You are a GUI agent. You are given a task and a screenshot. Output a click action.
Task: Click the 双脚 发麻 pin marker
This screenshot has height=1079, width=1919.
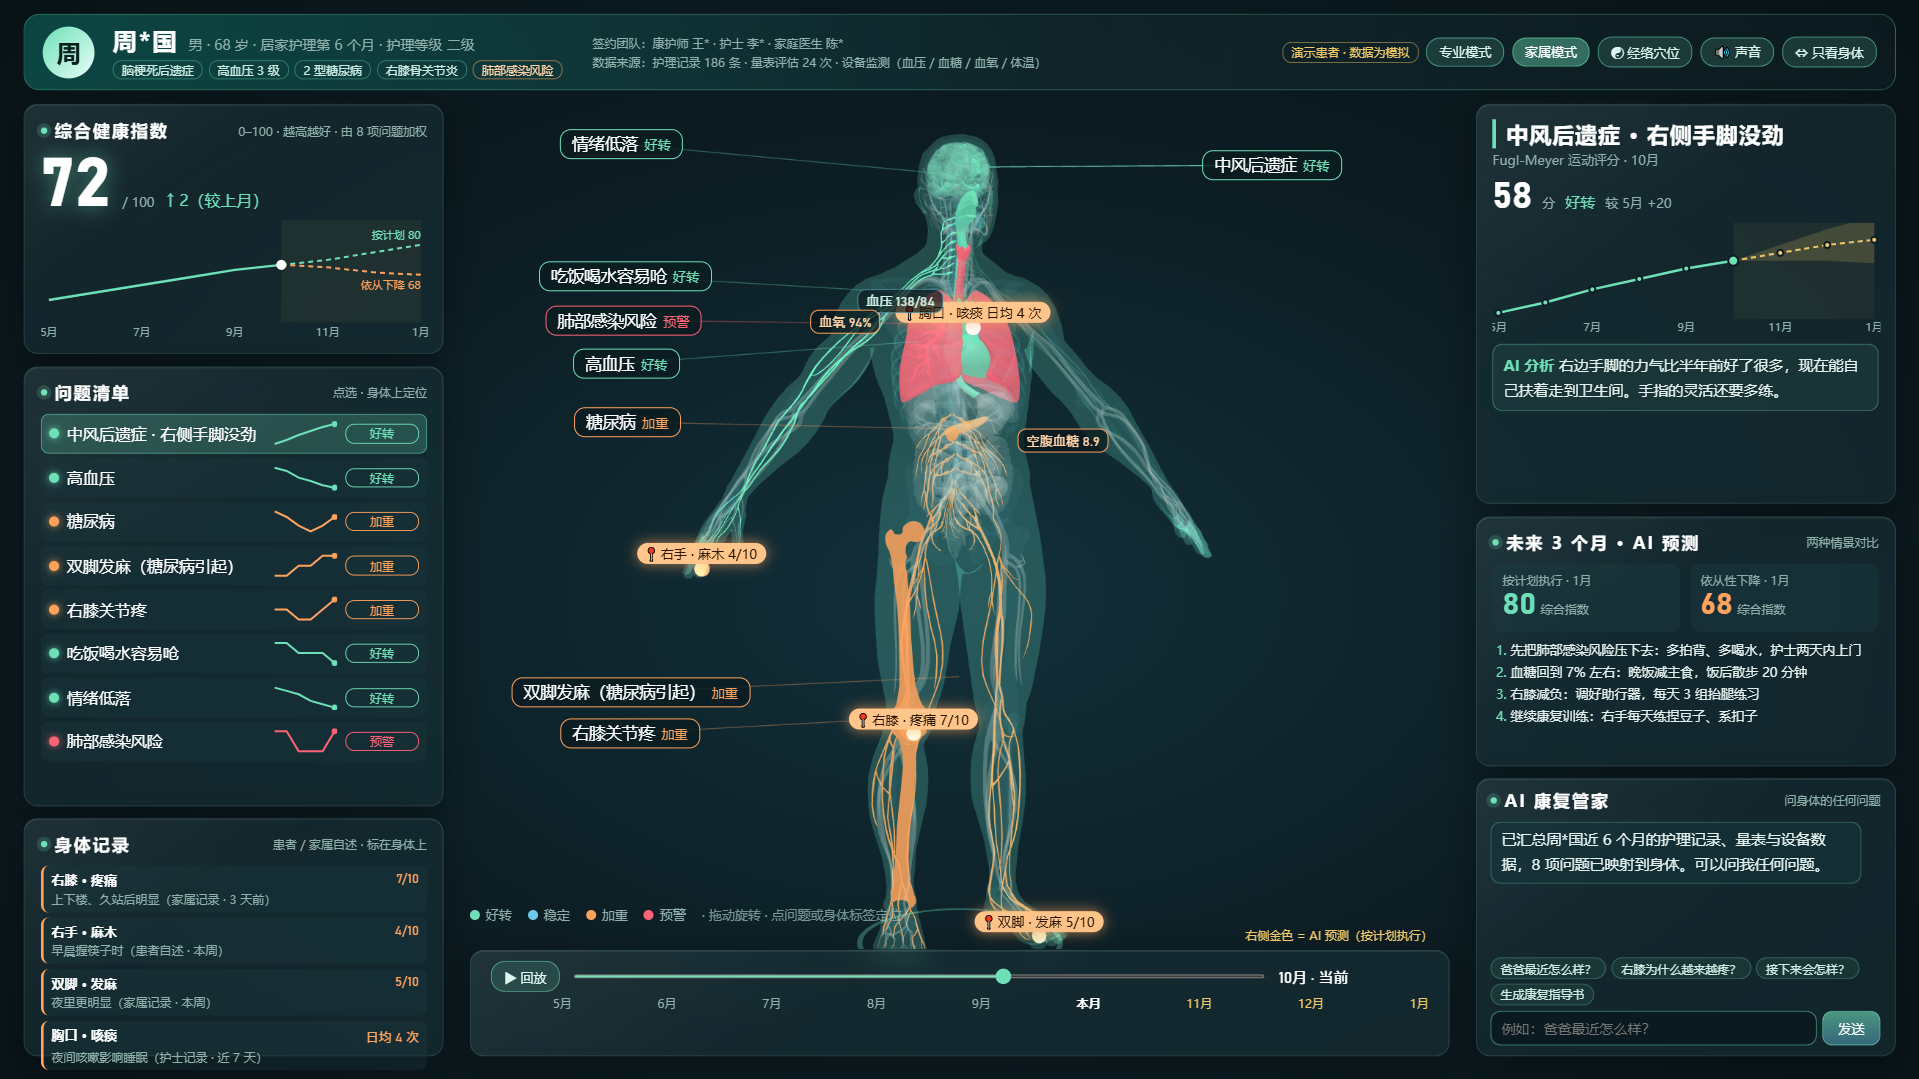pyautogui.click(x=1039, y=922)
